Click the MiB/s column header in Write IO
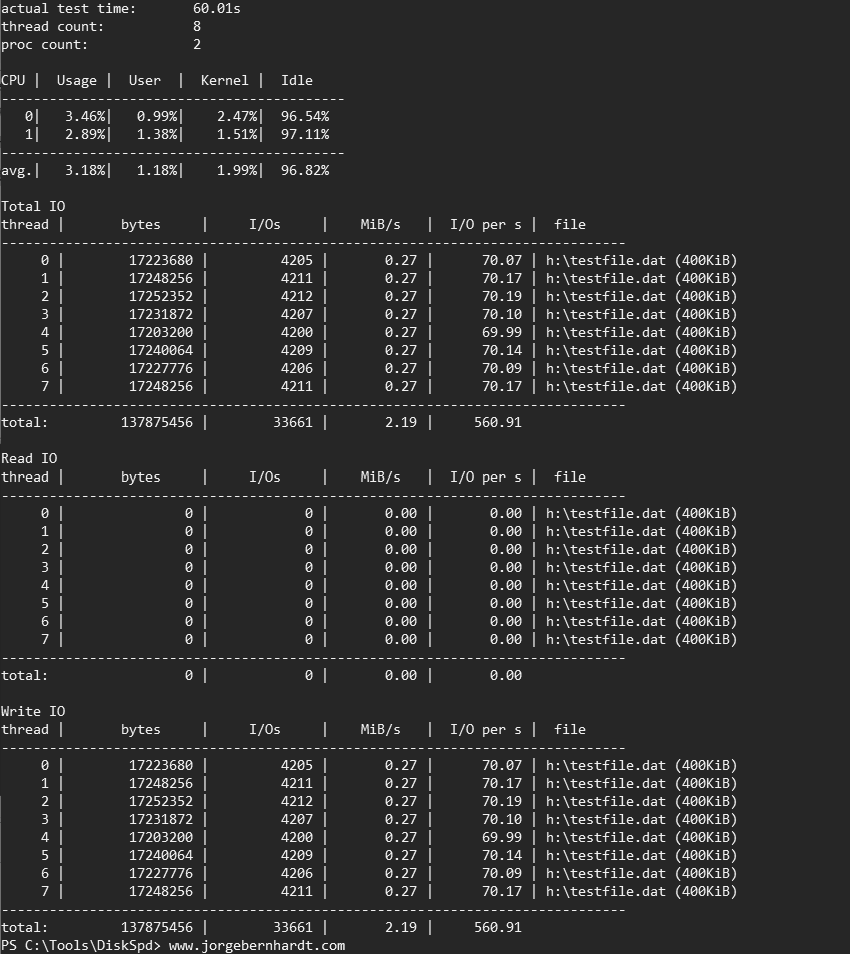Screen dimensions: 850x954 tap(380, 729)
